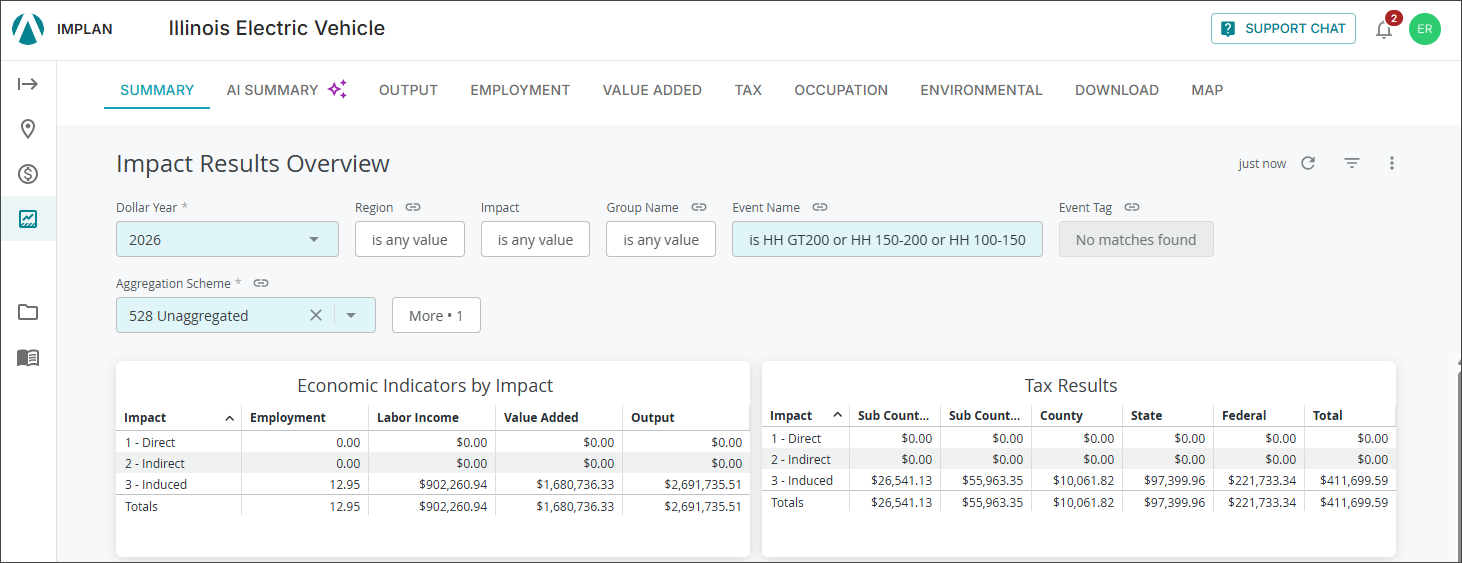Refresh the dashboard results
Viewport: 1462px width, 563px height.
point(1308,163)
